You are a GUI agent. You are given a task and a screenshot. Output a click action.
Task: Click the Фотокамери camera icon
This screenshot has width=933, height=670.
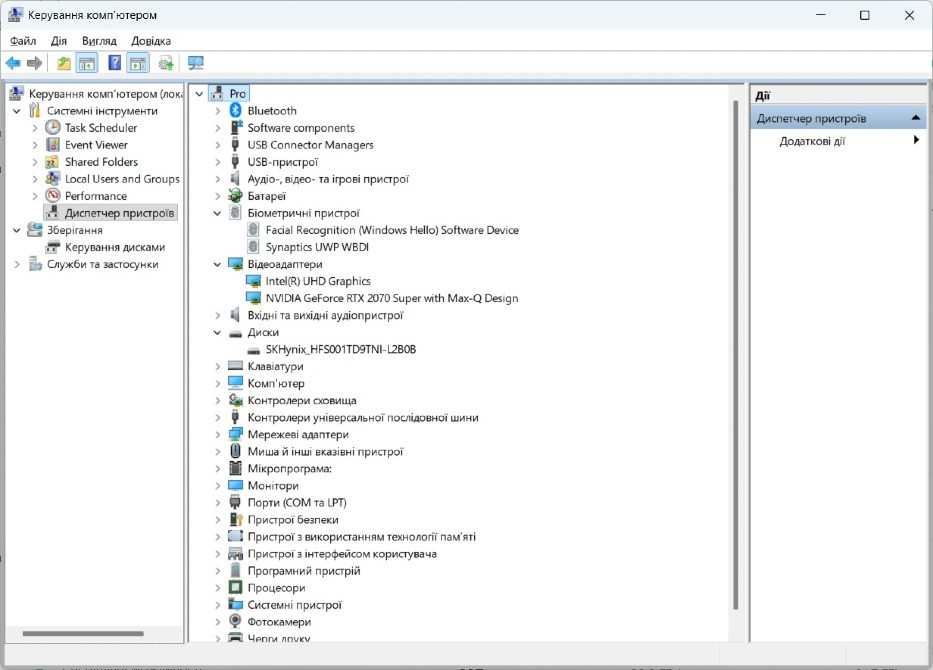tap(236, 622)
